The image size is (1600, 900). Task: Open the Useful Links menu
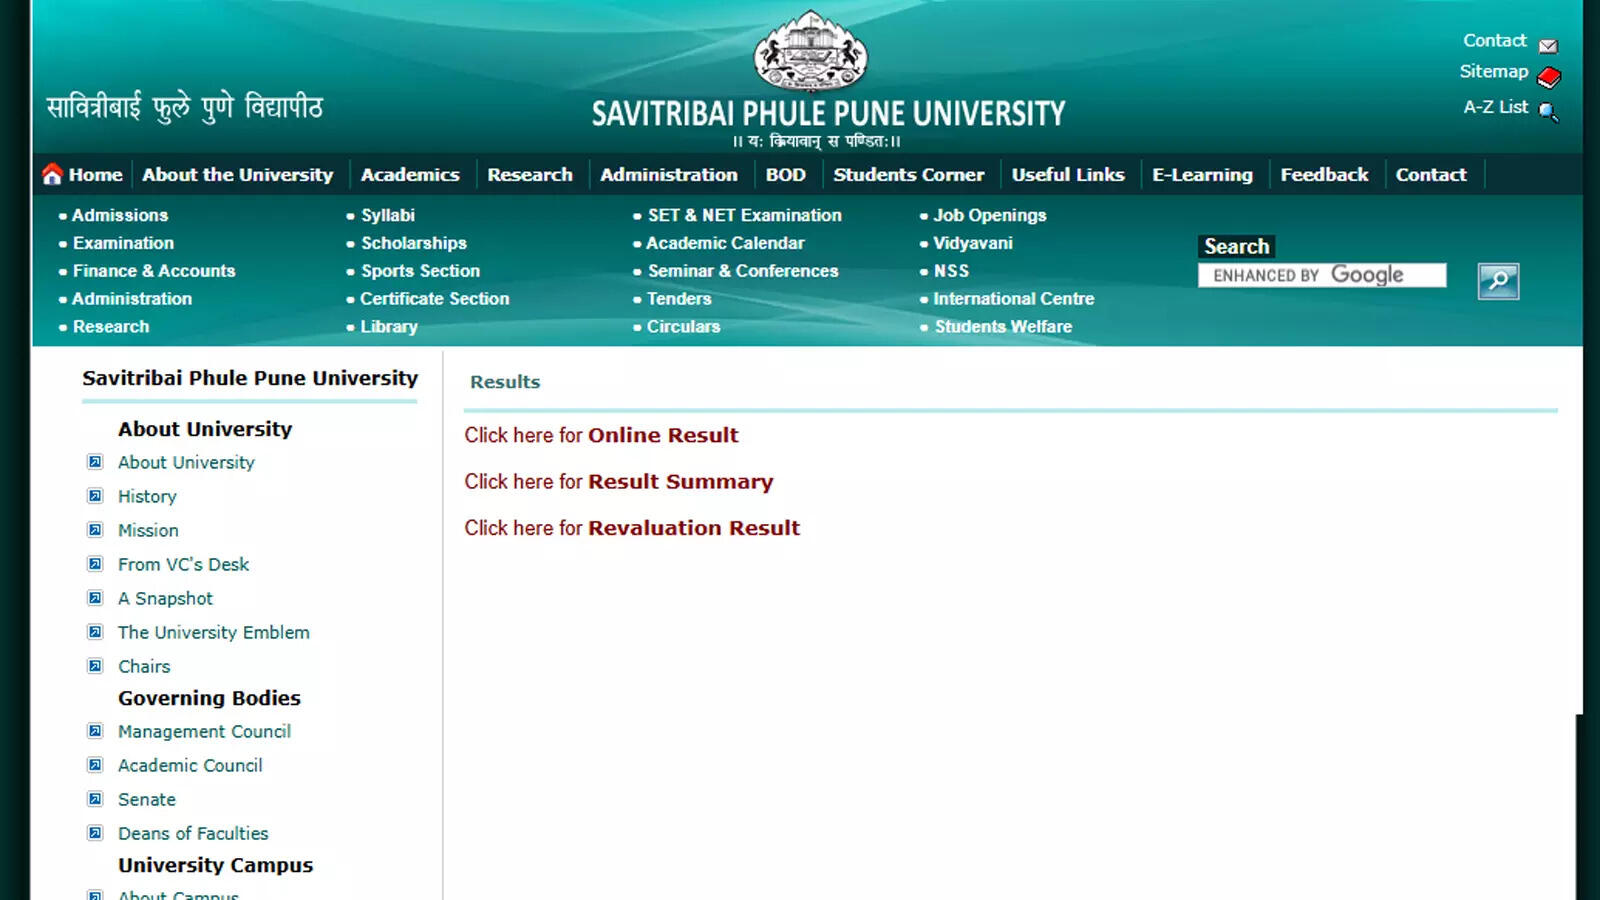pos(1068,174)
